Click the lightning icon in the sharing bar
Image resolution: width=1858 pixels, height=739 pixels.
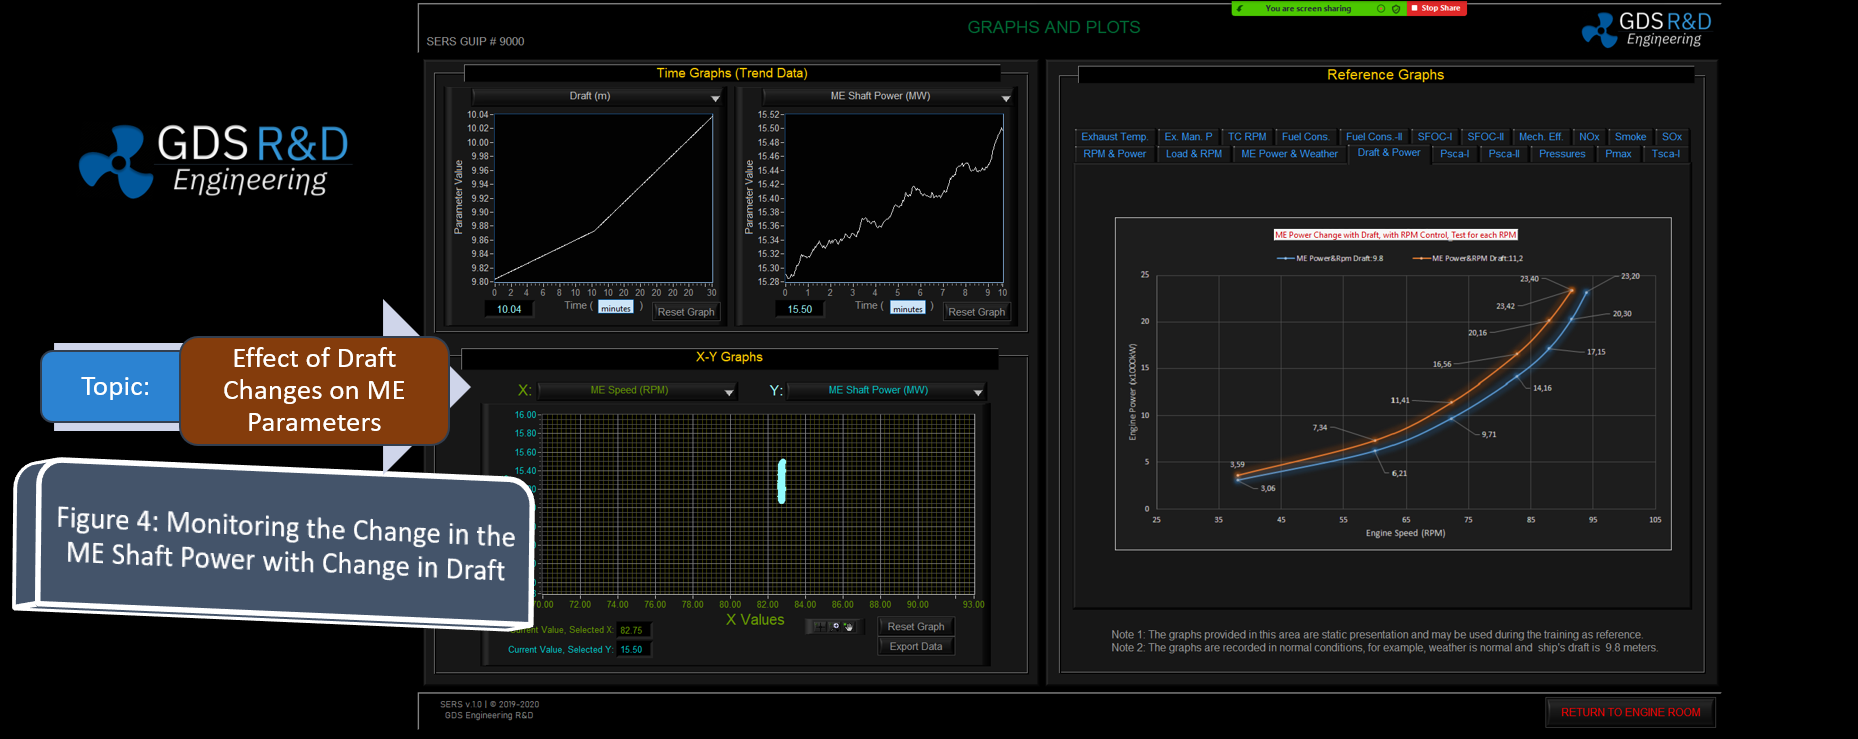(x=1241, y=9)
